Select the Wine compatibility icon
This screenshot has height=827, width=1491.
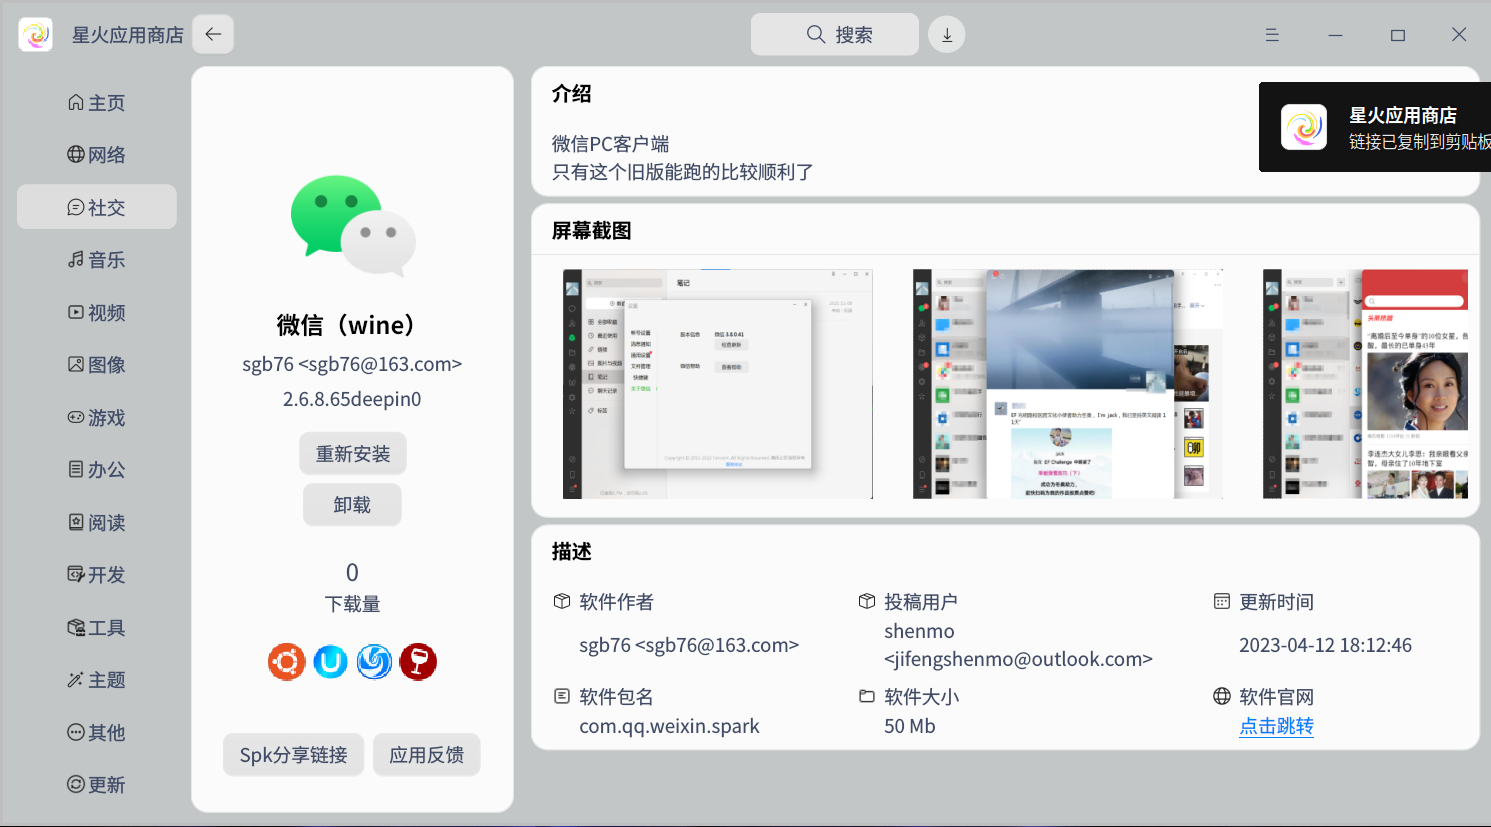click(x=418, y=661)
